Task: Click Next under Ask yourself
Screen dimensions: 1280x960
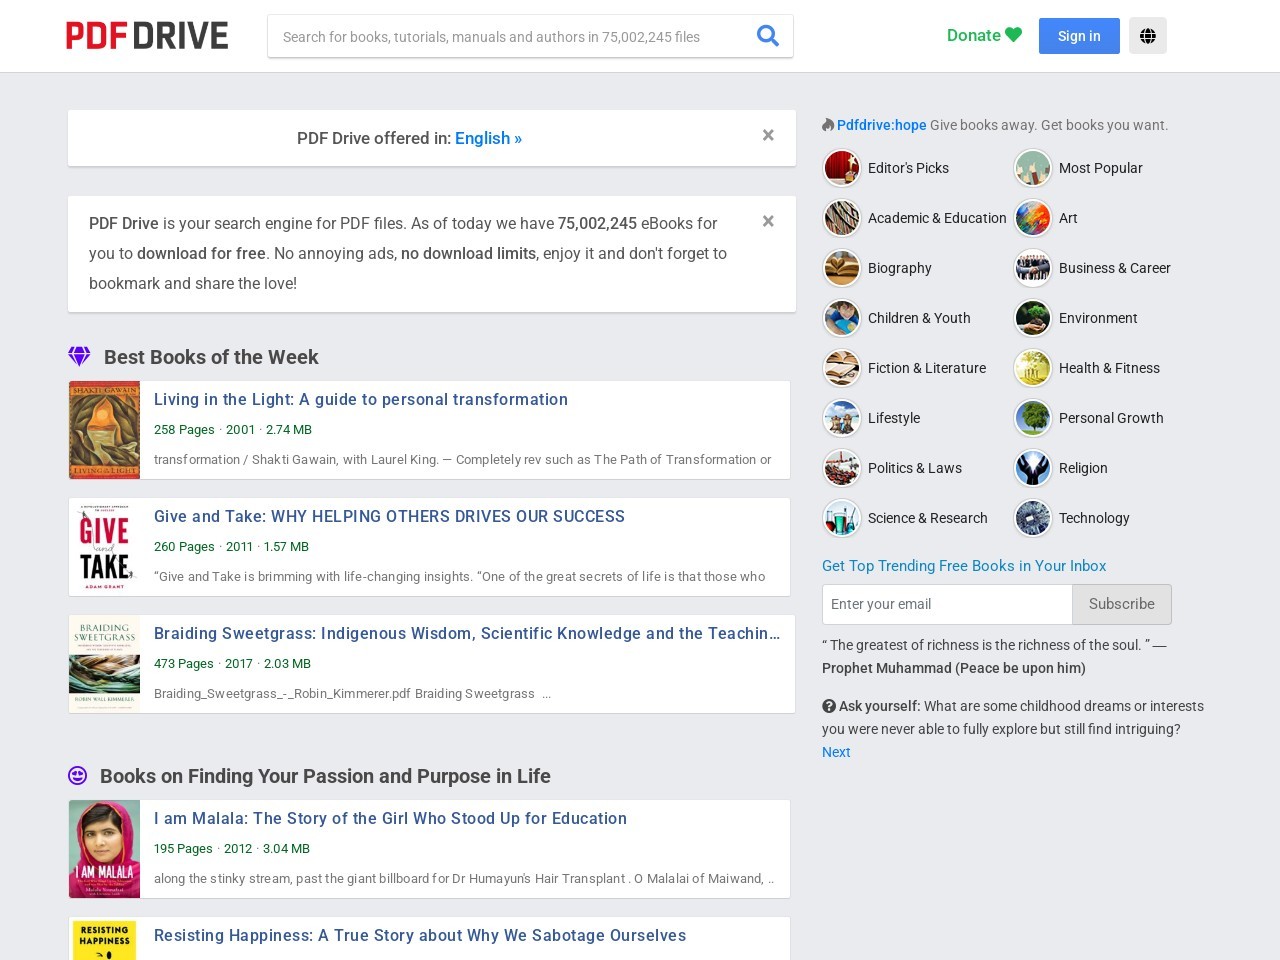Action: (x=836, y=752)
